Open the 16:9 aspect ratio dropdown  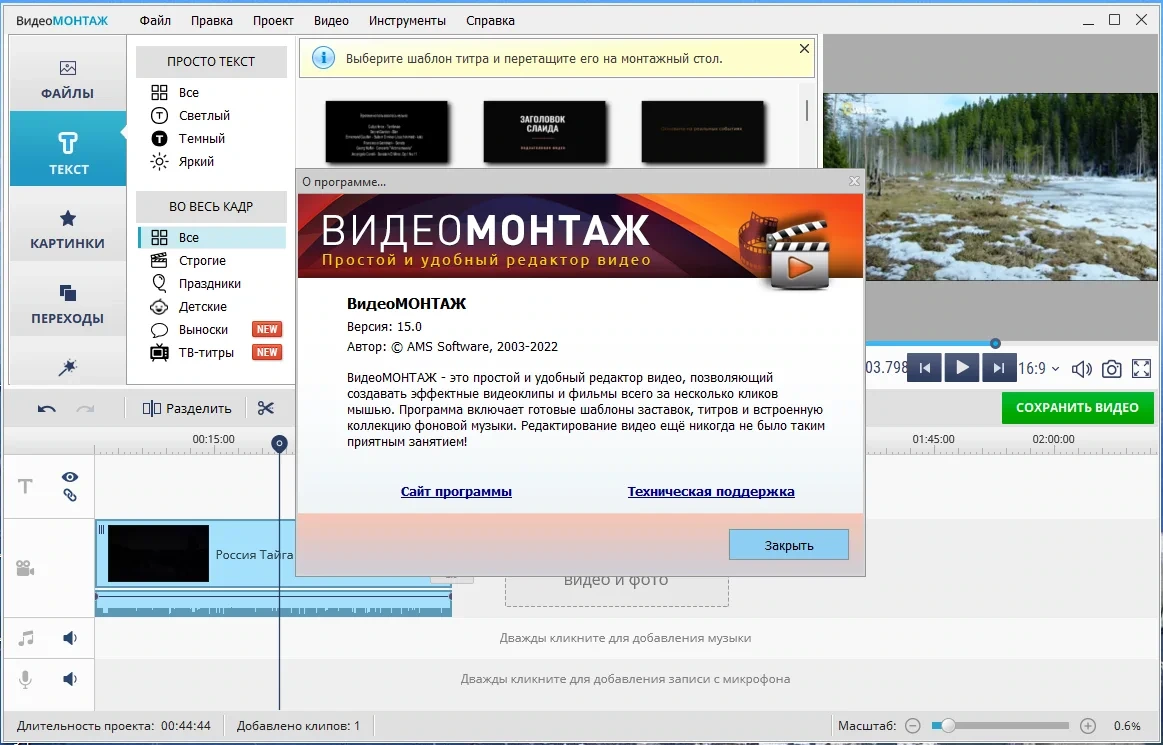pyautogui.click(x=1038, y=368)
